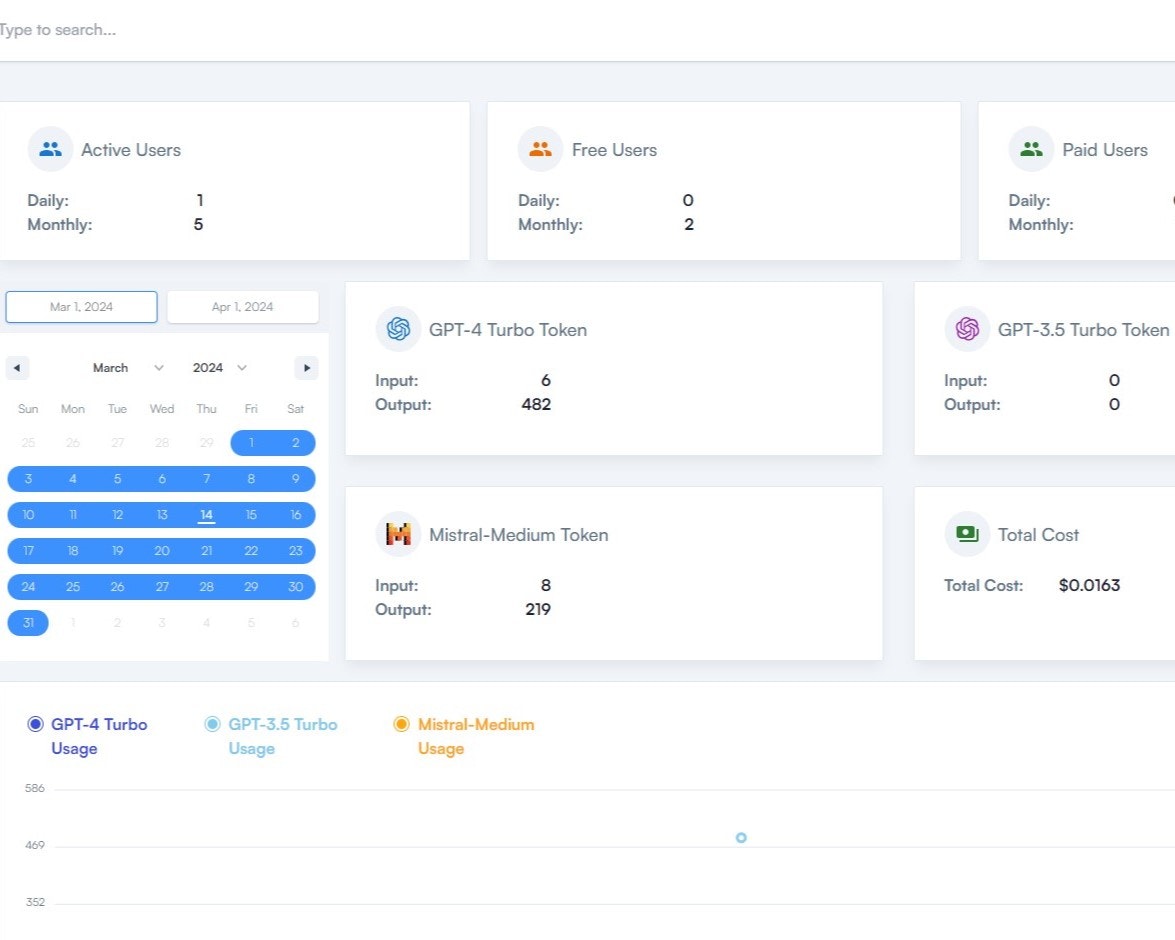Click the Paid Users icon
1175x940 pixels.
pyautogui.click(x=1031, y=147)
